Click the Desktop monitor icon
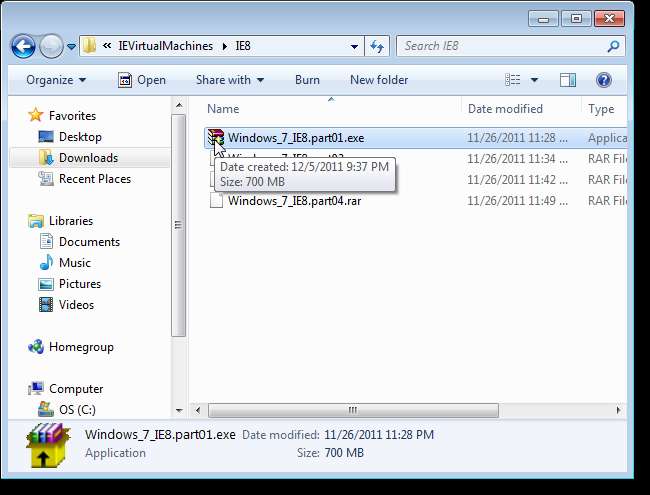650x495 pixels. (46, 136)
